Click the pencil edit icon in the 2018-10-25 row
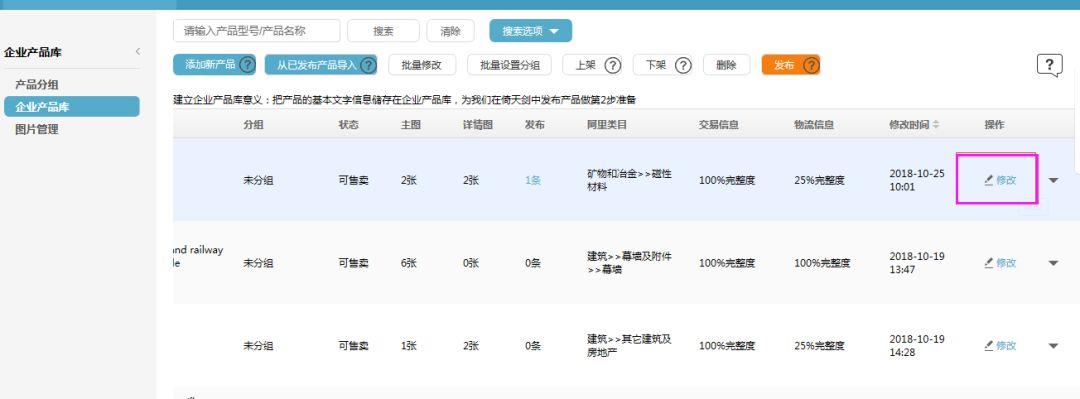 point(988,180)
